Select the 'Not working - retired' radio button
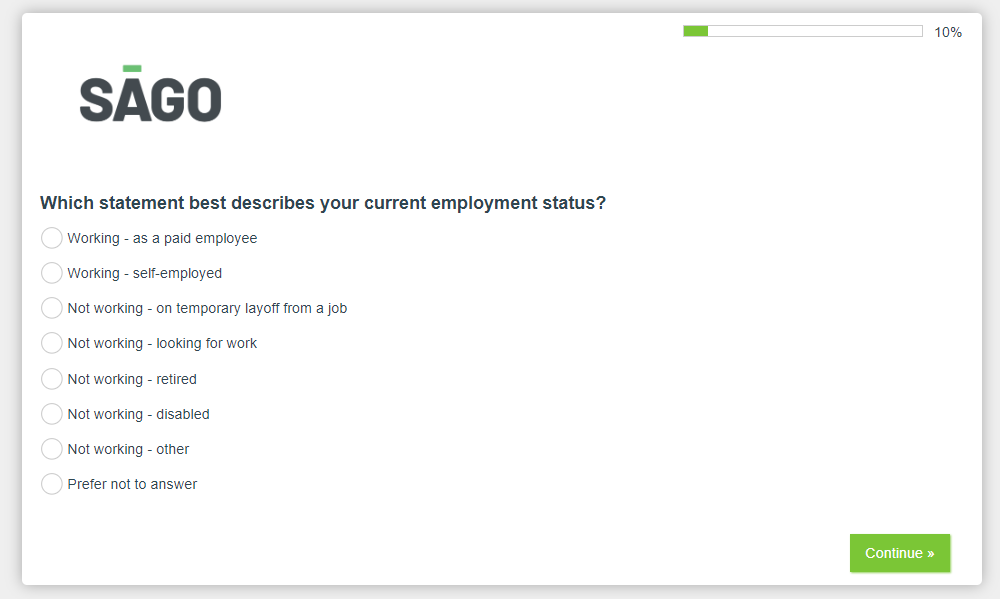The height and width of the screenshot is (599, 1000). point(52,379)
